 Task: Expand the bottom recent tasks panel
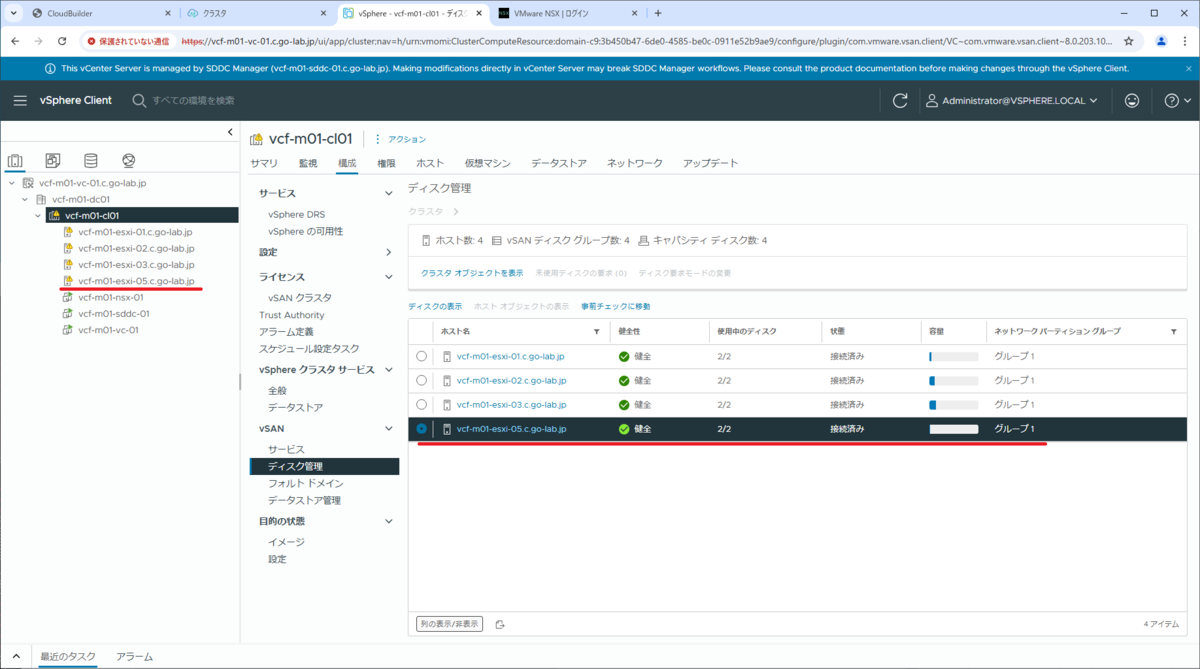(16, 657)
